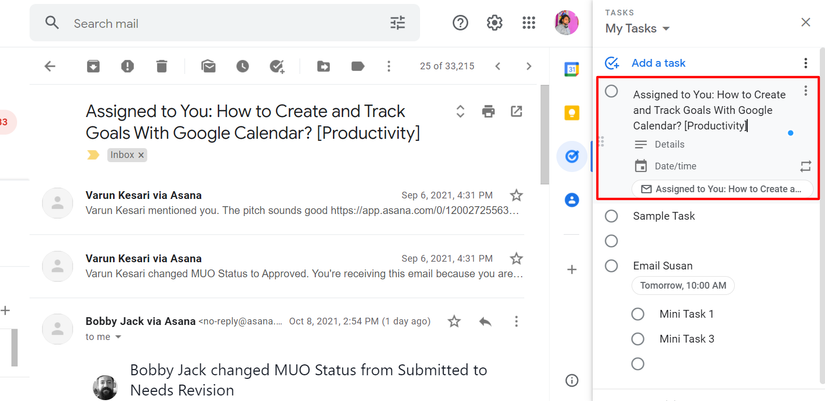
Task: Click the Search mail field
Action: click(225, 23)
